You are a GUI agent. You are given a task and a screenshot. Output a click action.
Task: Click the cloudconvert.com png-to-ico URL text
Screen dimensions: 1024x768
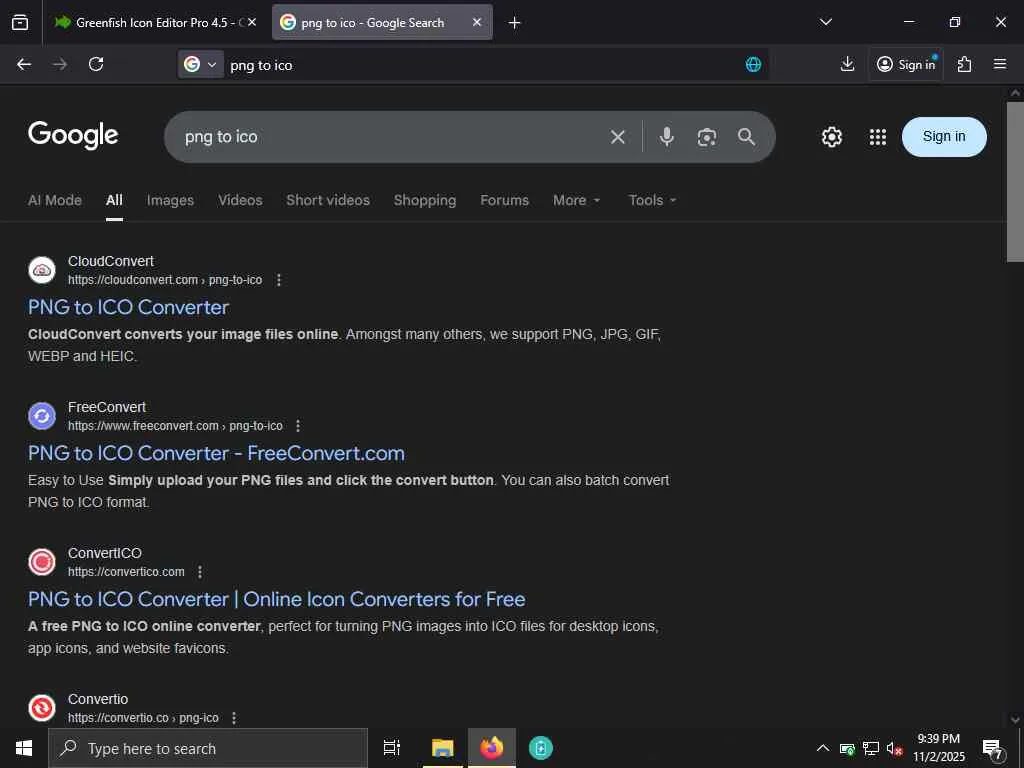click(165, 280)
